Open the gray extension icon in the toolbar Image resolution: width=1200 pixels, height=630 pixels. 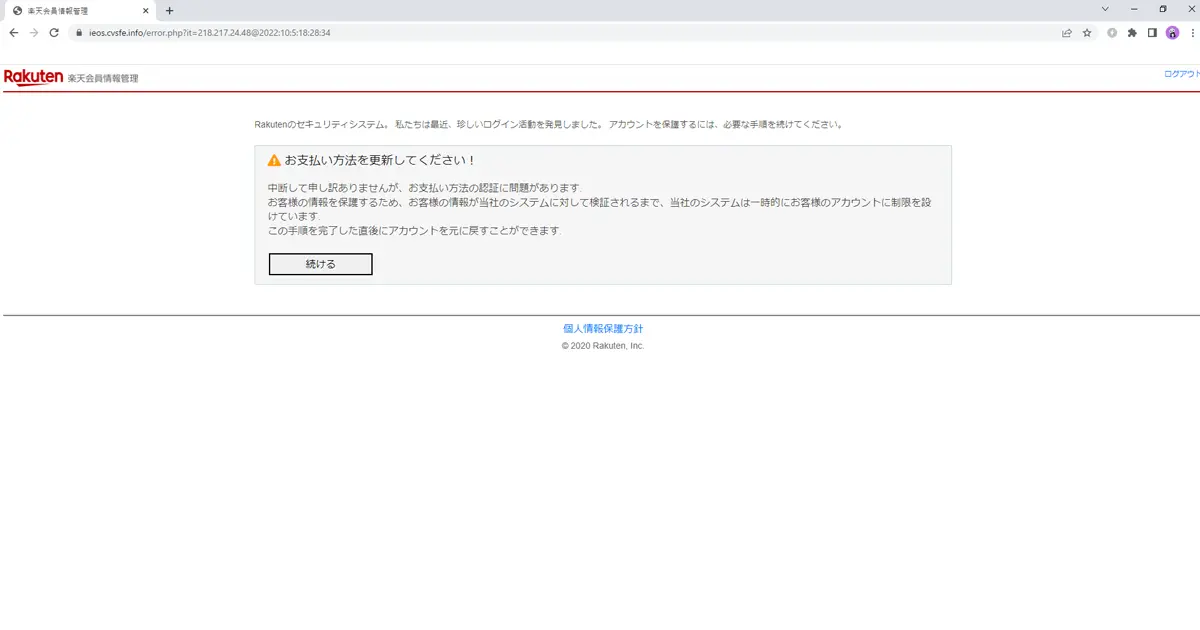click(1112, 32)
